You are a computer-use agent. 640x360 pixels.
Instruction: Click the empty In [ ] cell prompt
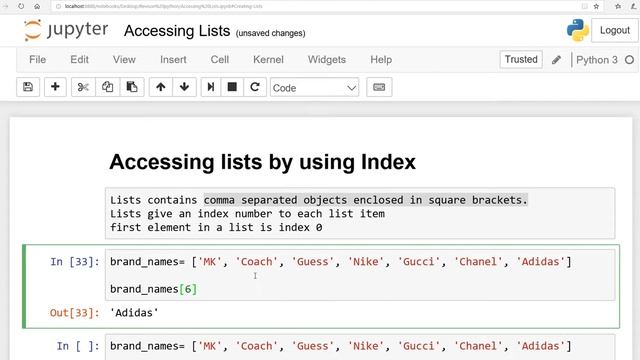click(78, 346)
